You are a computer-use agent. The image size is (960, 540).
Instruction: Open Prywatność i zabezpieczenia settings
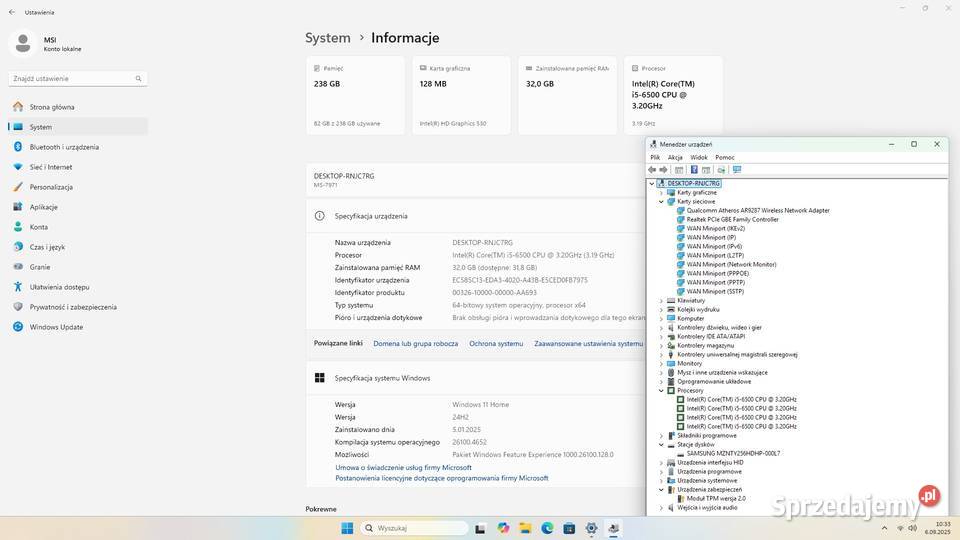78,307
